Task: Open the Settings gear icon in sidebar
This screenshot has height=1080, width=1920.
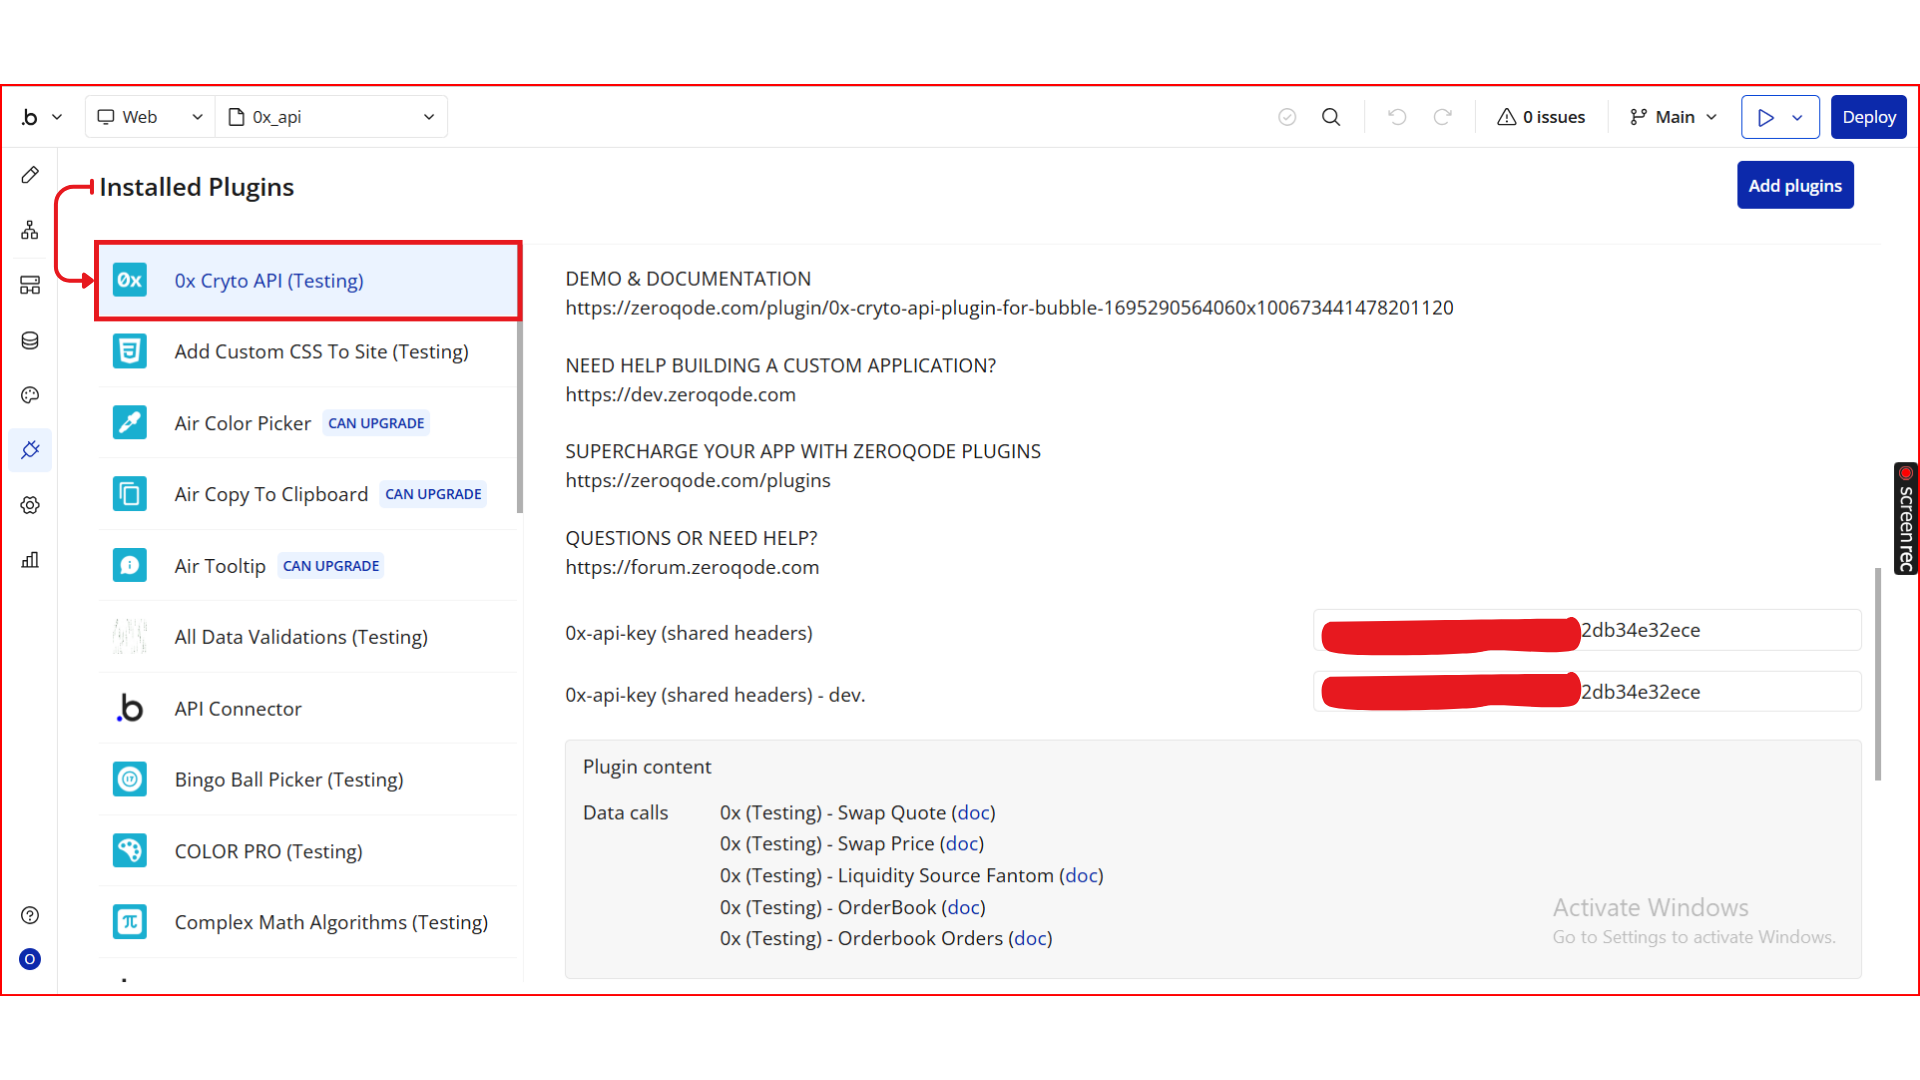Action: (30, 505)
